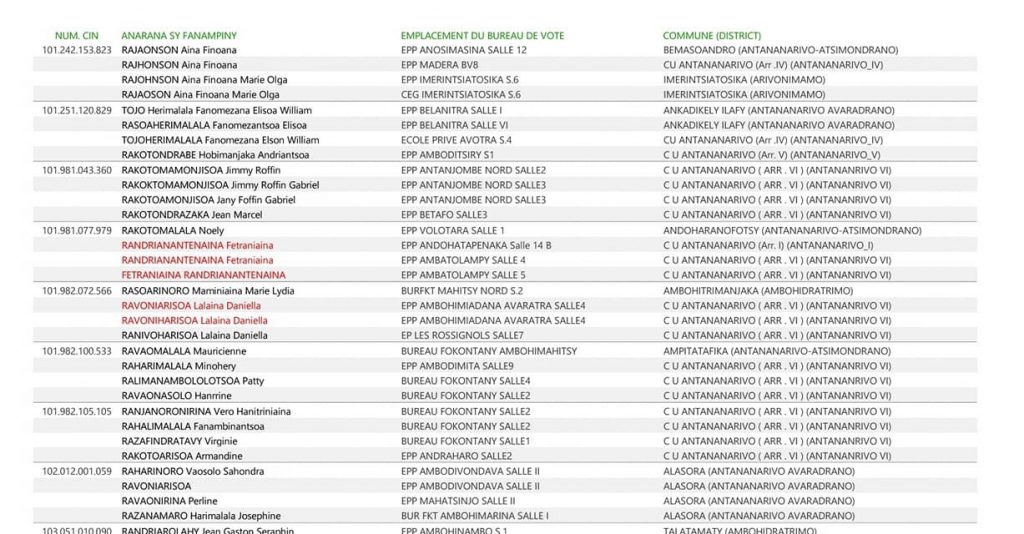1024x534 pixels.
Task: Click name RAJOHNSON Aina Finoana Marie Olga
Action: (204, 80)
